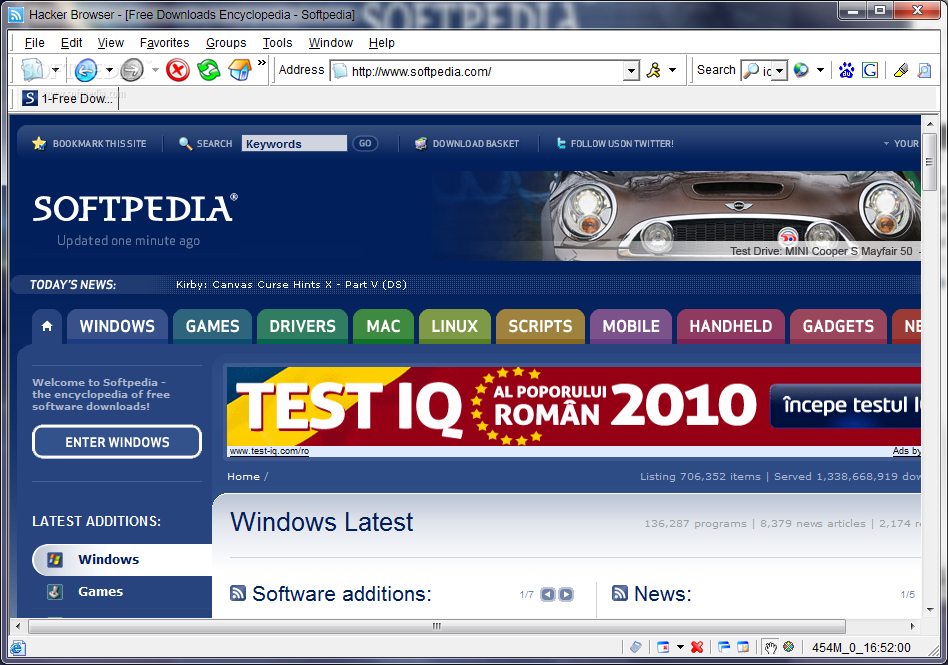Switch to the GADGETS category tab
The height and width of the screenshot is (665, 948).
(x=838, y=326)
